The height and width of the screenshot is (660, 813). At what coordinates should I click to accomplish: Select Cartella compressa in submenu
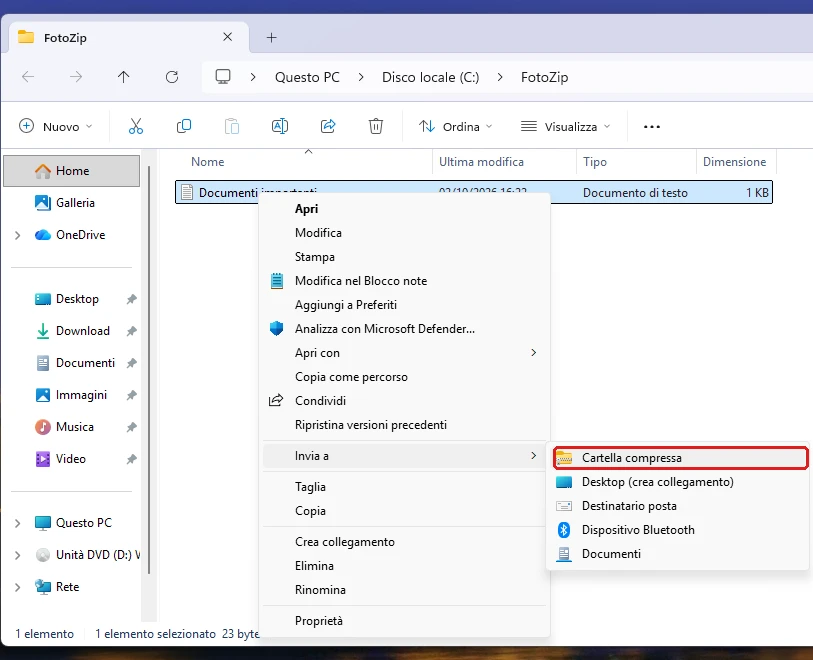pos(680,458)
